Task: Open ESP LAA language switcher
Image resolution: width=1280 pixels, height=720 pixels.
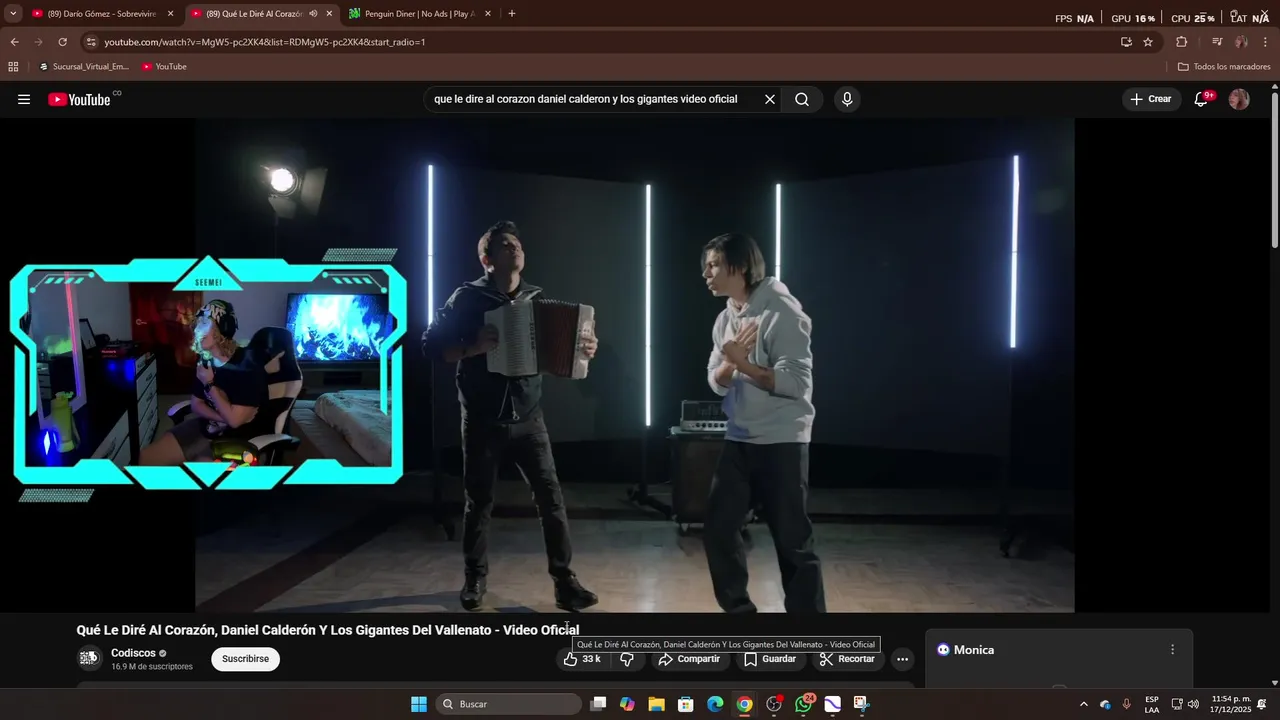Action: coord(1152,704)
